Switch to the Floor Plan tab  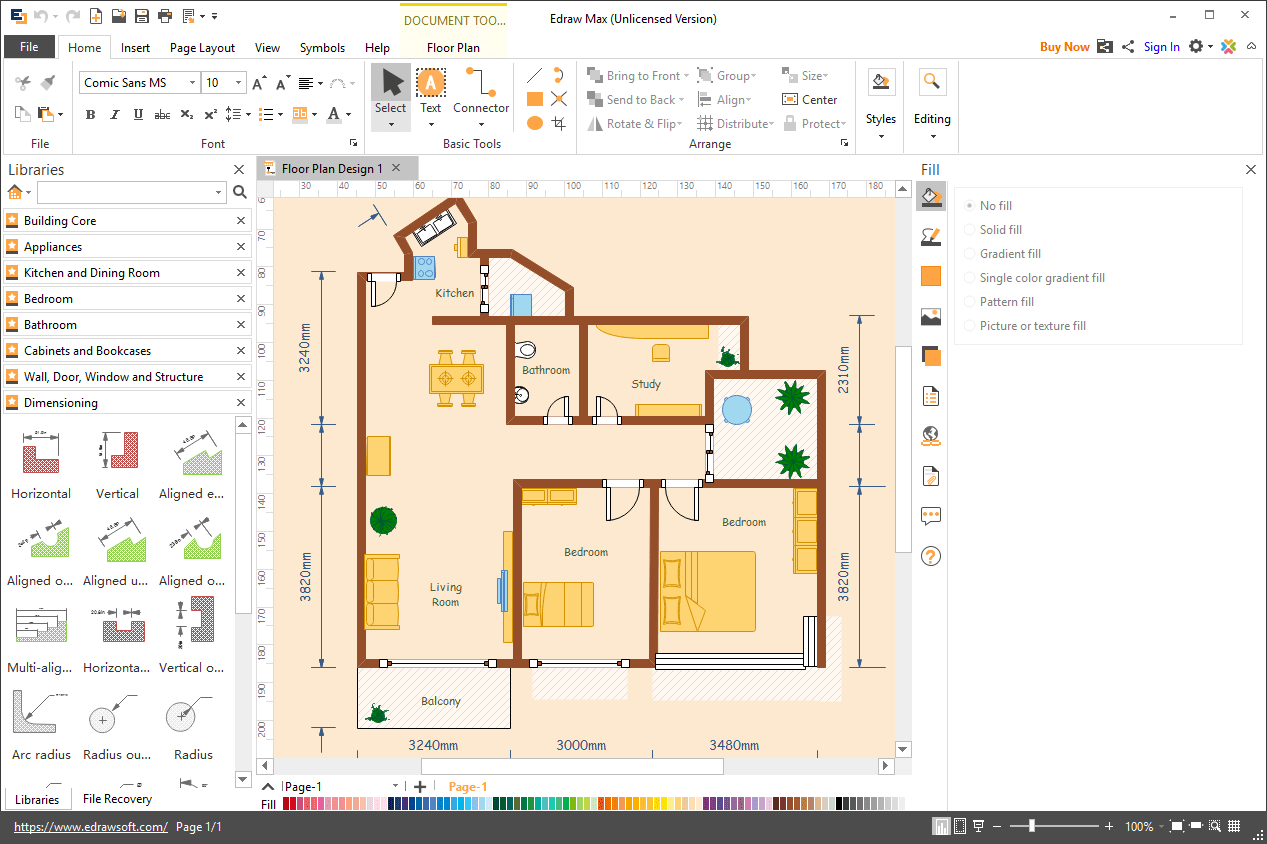453,47
